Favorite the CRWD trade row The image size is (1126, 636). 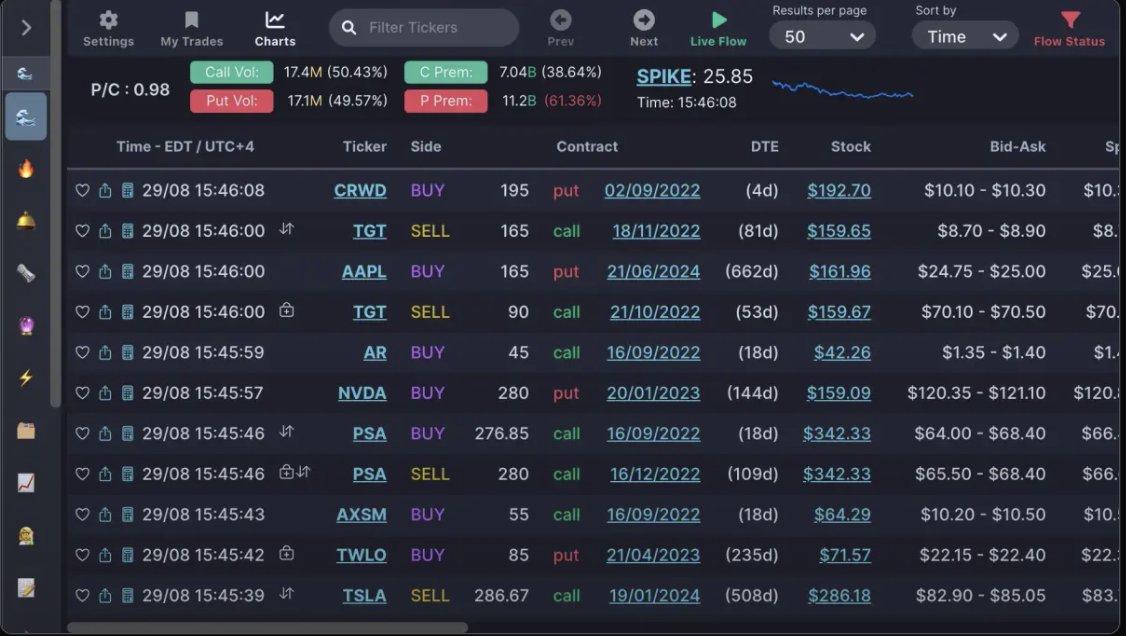83,190
